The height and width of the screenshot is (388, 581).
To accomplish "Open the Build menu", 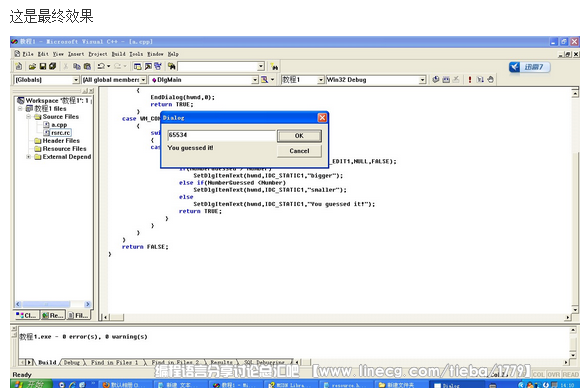I will pyautogui.click(x=119, y=54).
